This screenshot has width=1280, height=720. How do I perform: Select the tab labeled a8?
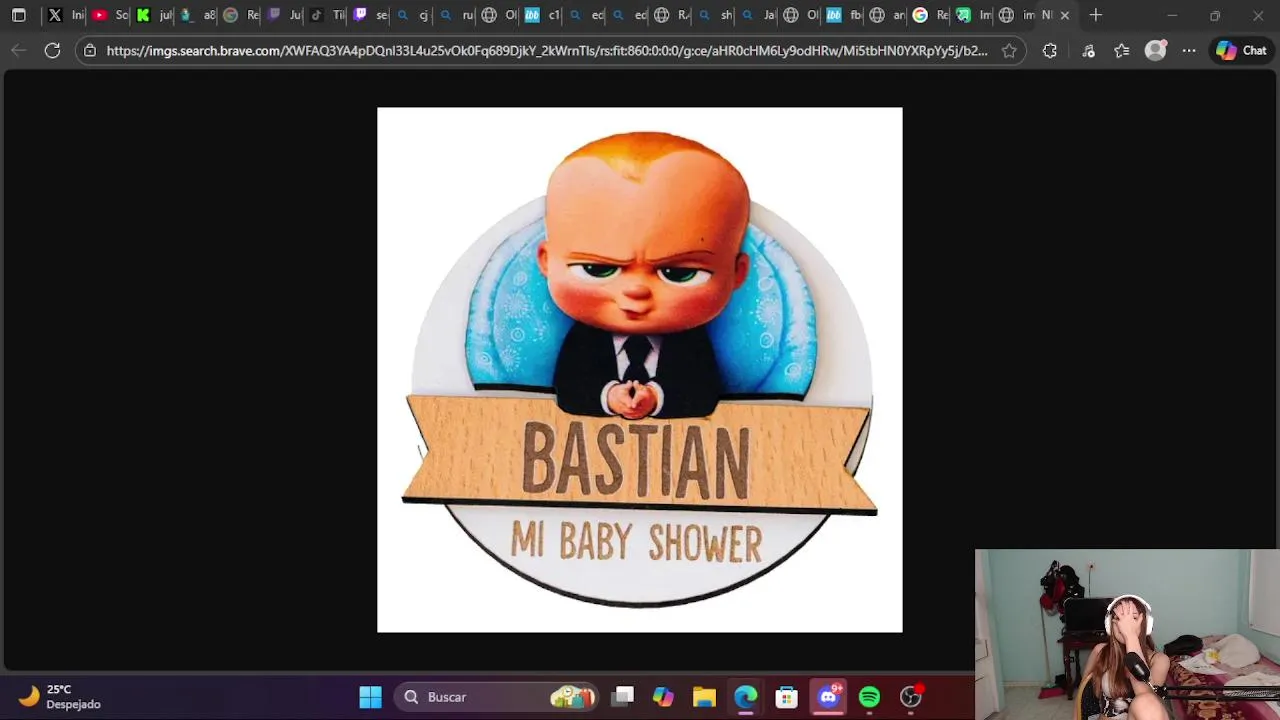pos(196,15)
